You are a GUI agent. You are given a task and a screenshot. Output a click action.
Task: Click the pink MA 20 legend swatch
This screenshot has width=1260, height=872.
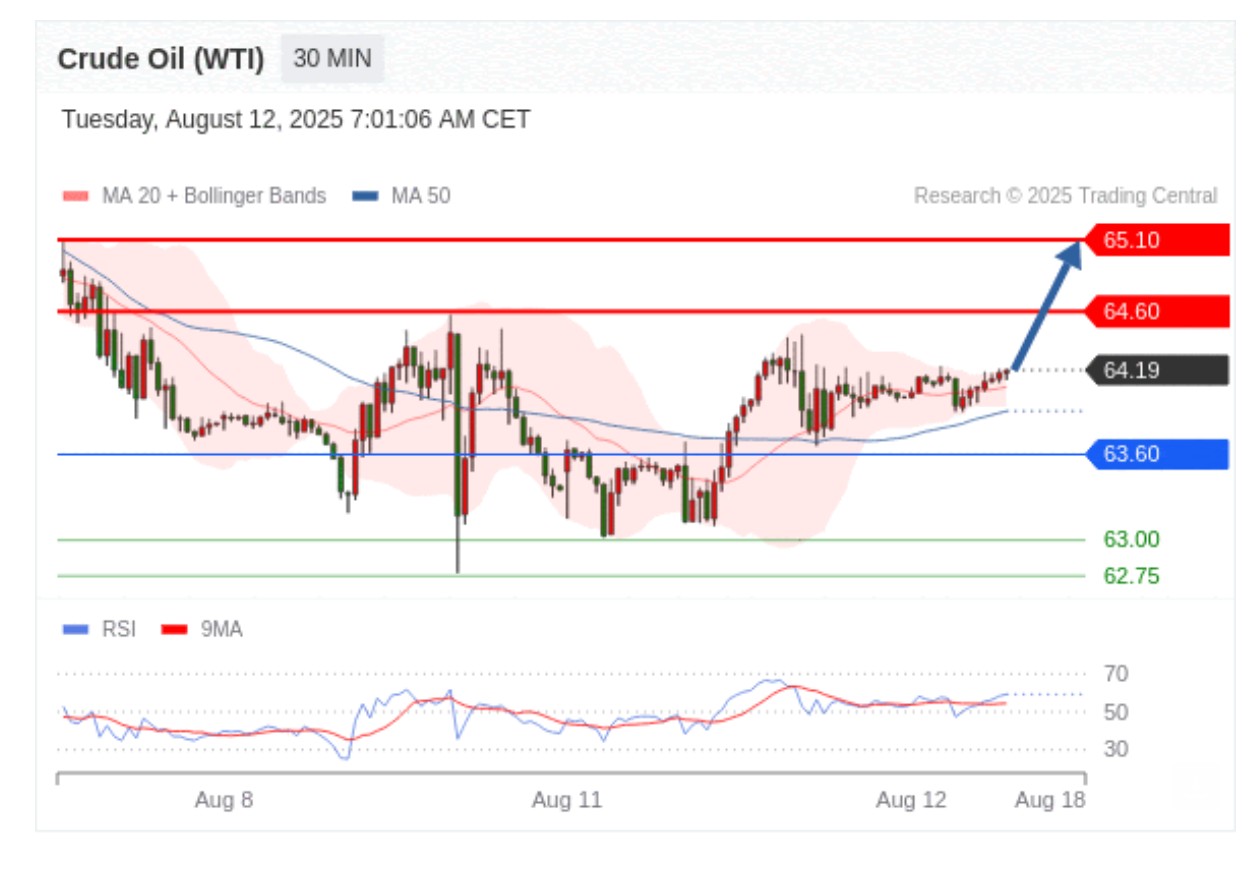click(x=75, y=196)
